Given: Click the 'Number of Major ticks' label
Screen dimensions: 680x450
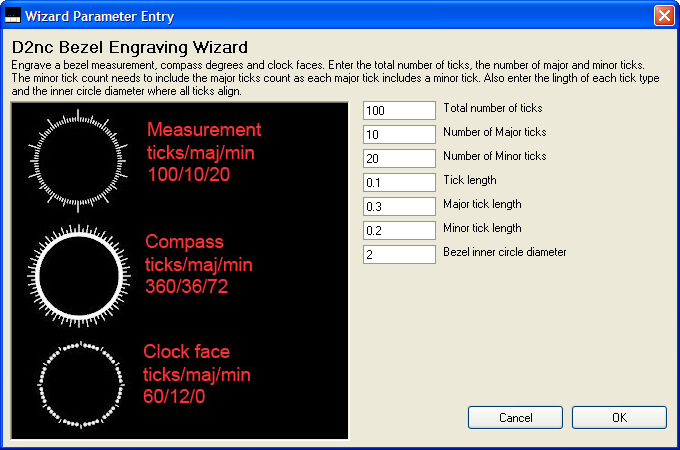Looking at the screenshot, I should [494, 132].
